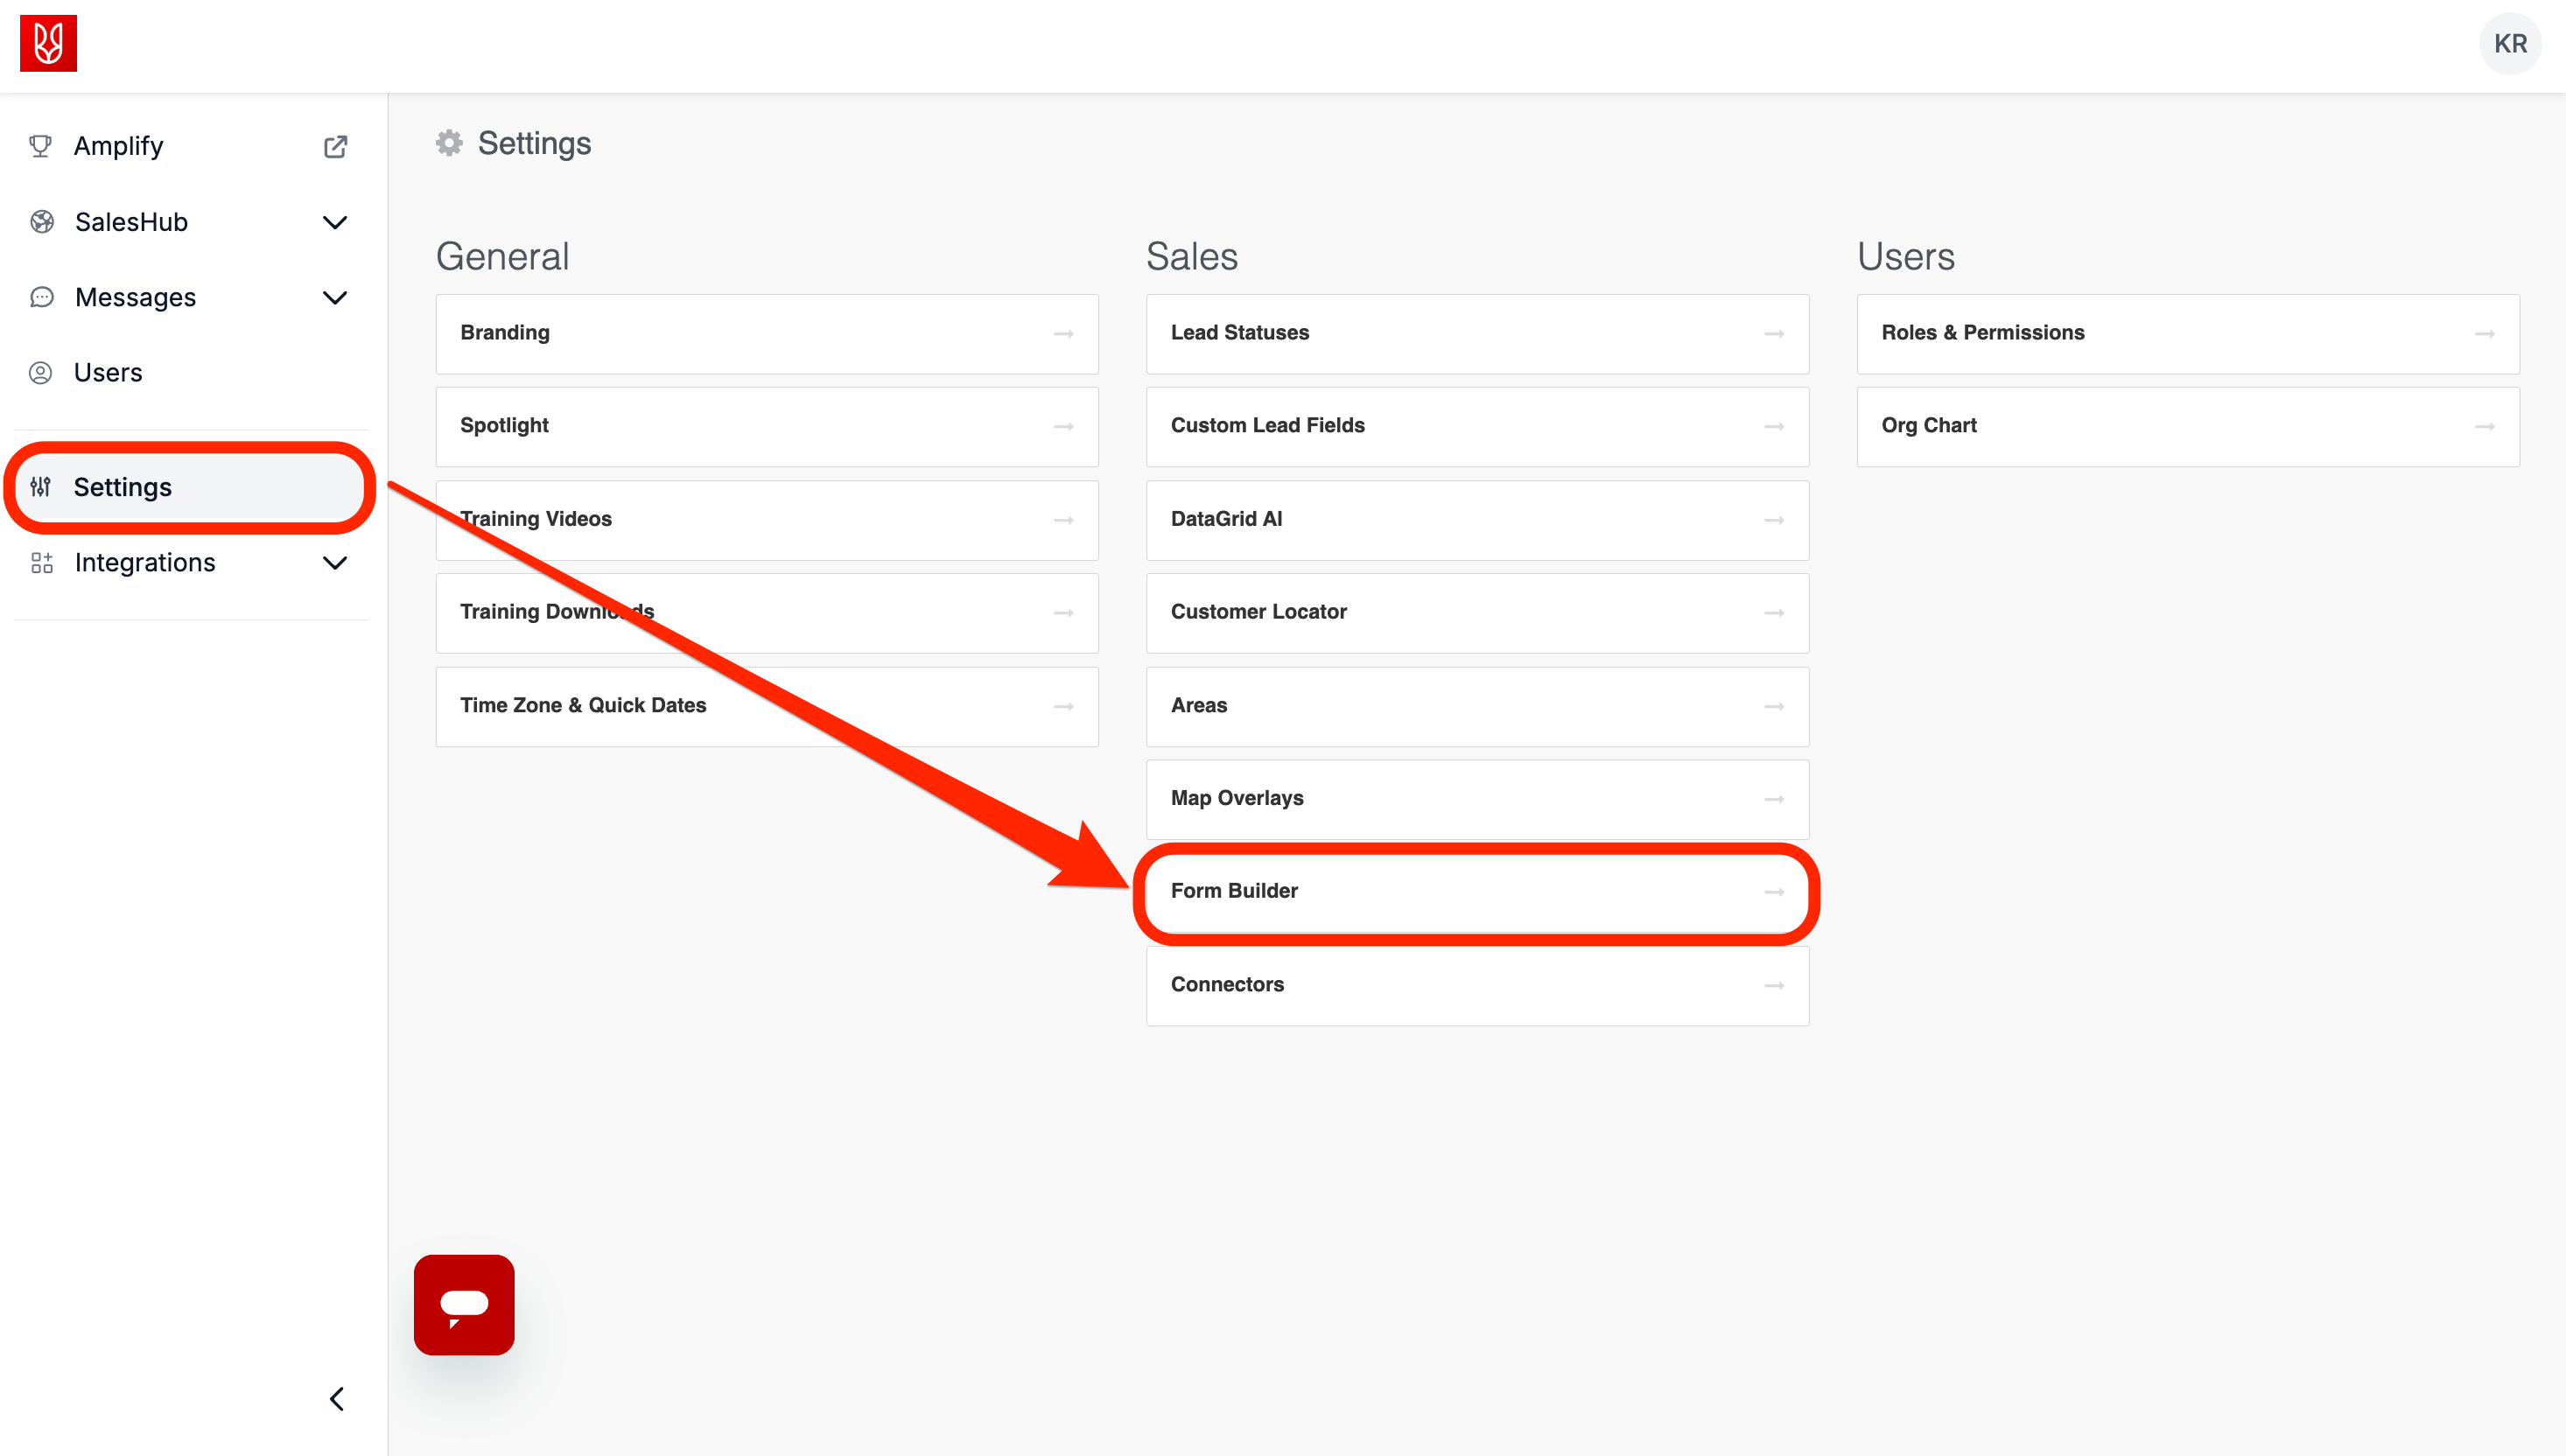Click the Users person icon in sidebar
Viewport: 2566px width, 1456px height.
[x=41, y=373]
